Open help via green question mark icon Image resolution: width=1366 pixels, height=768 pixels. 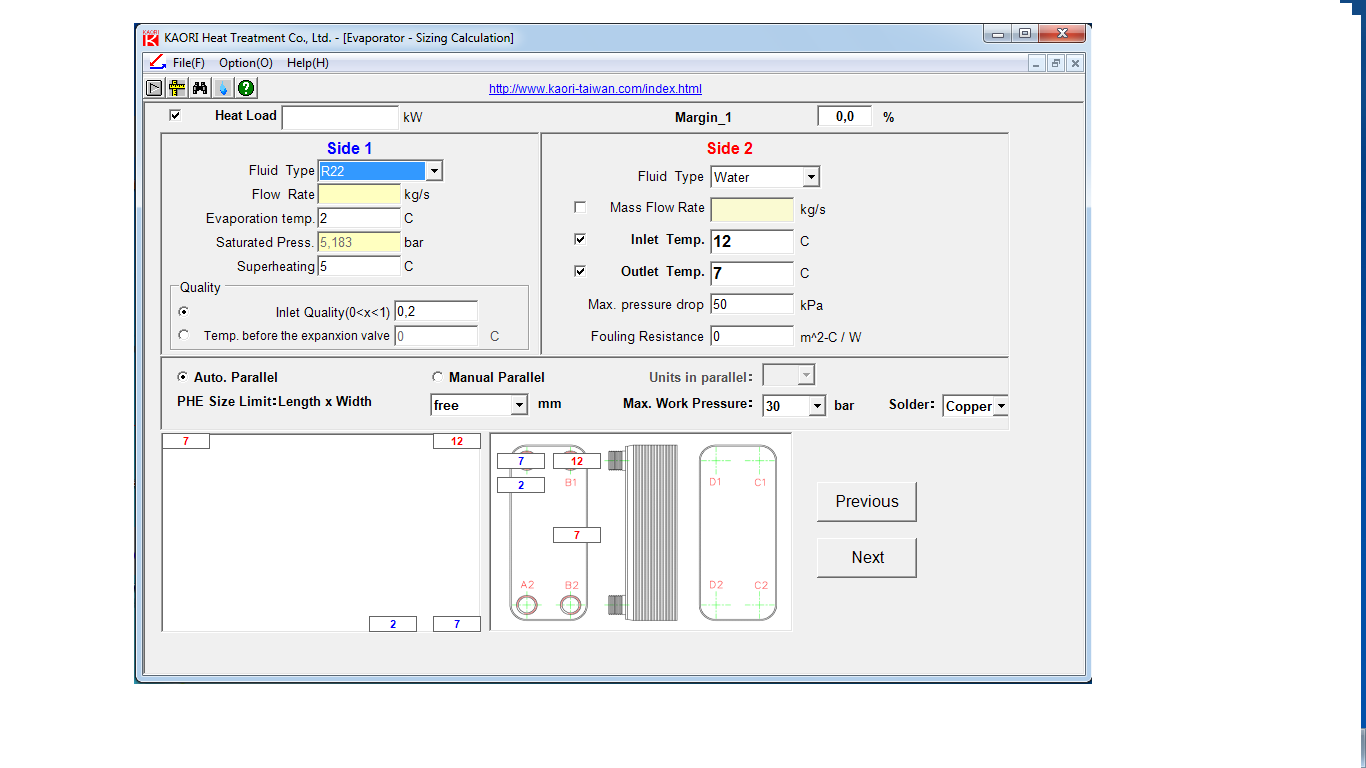pyautogui.click(x=247, y=88)
